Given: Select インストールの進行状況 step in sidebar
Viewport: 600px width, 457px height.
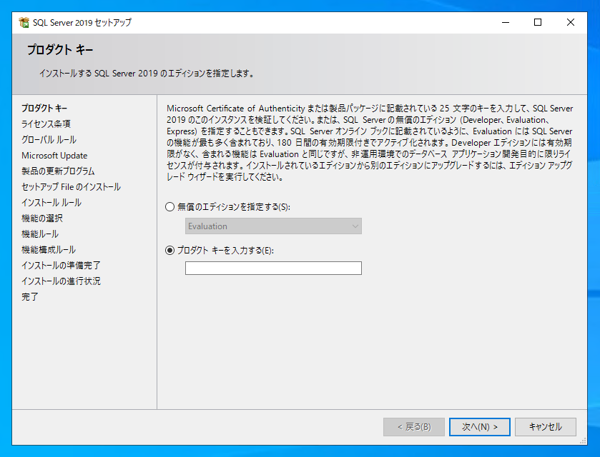Looking at the screenshot, I should 61,281.
